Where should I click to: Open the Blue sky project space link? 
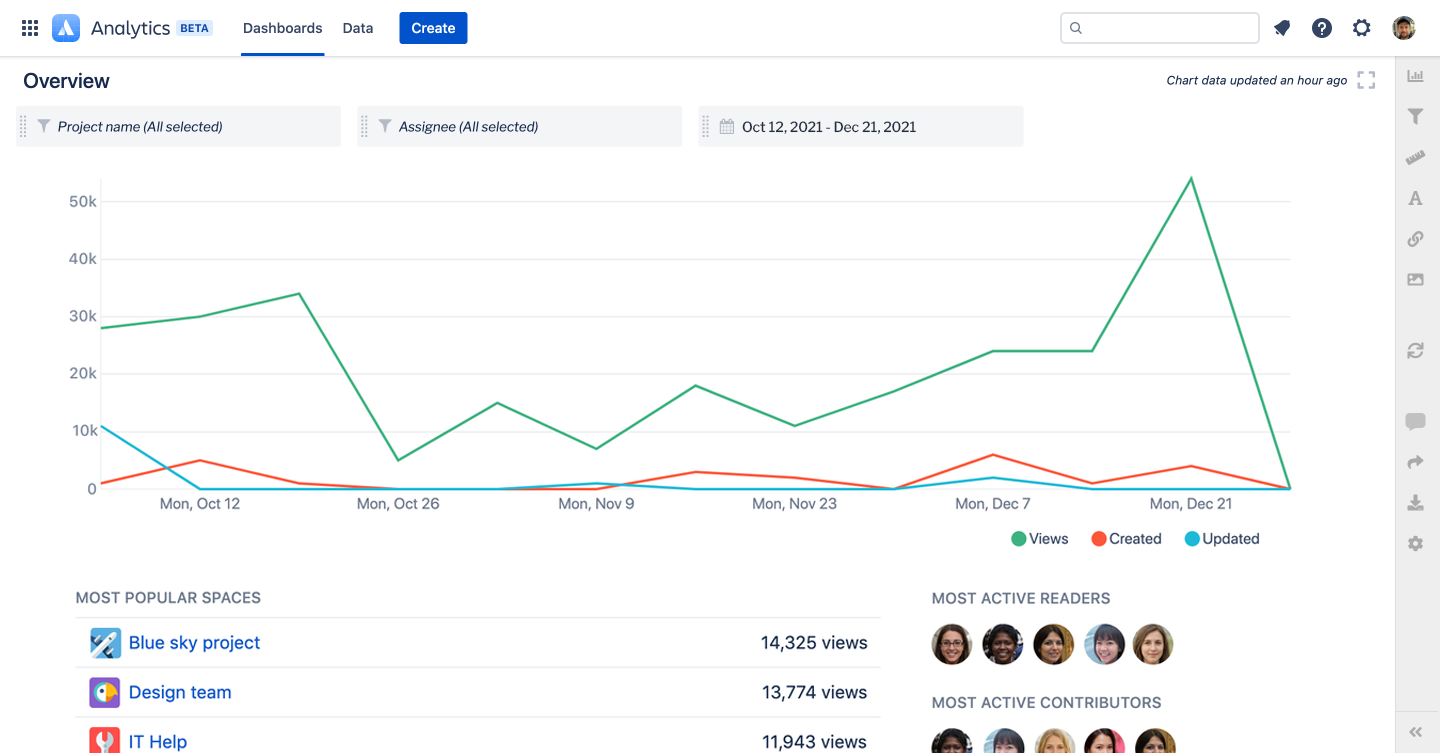[194, 642]
